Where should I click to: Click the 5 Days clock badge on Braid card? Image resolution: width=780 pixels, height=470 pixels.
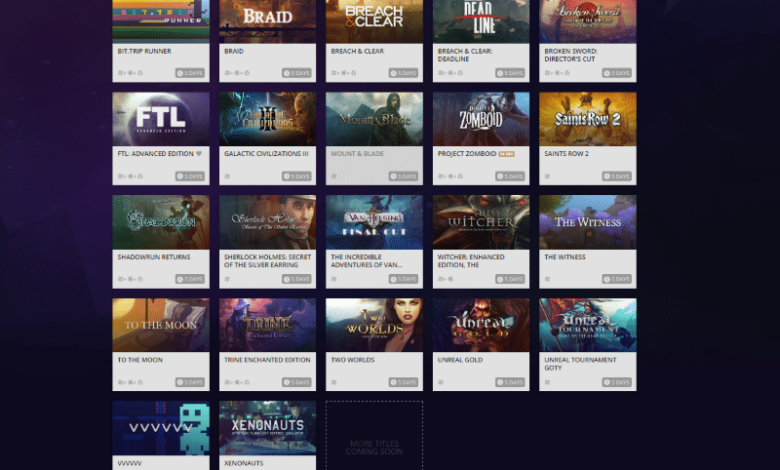click(297, 73)
